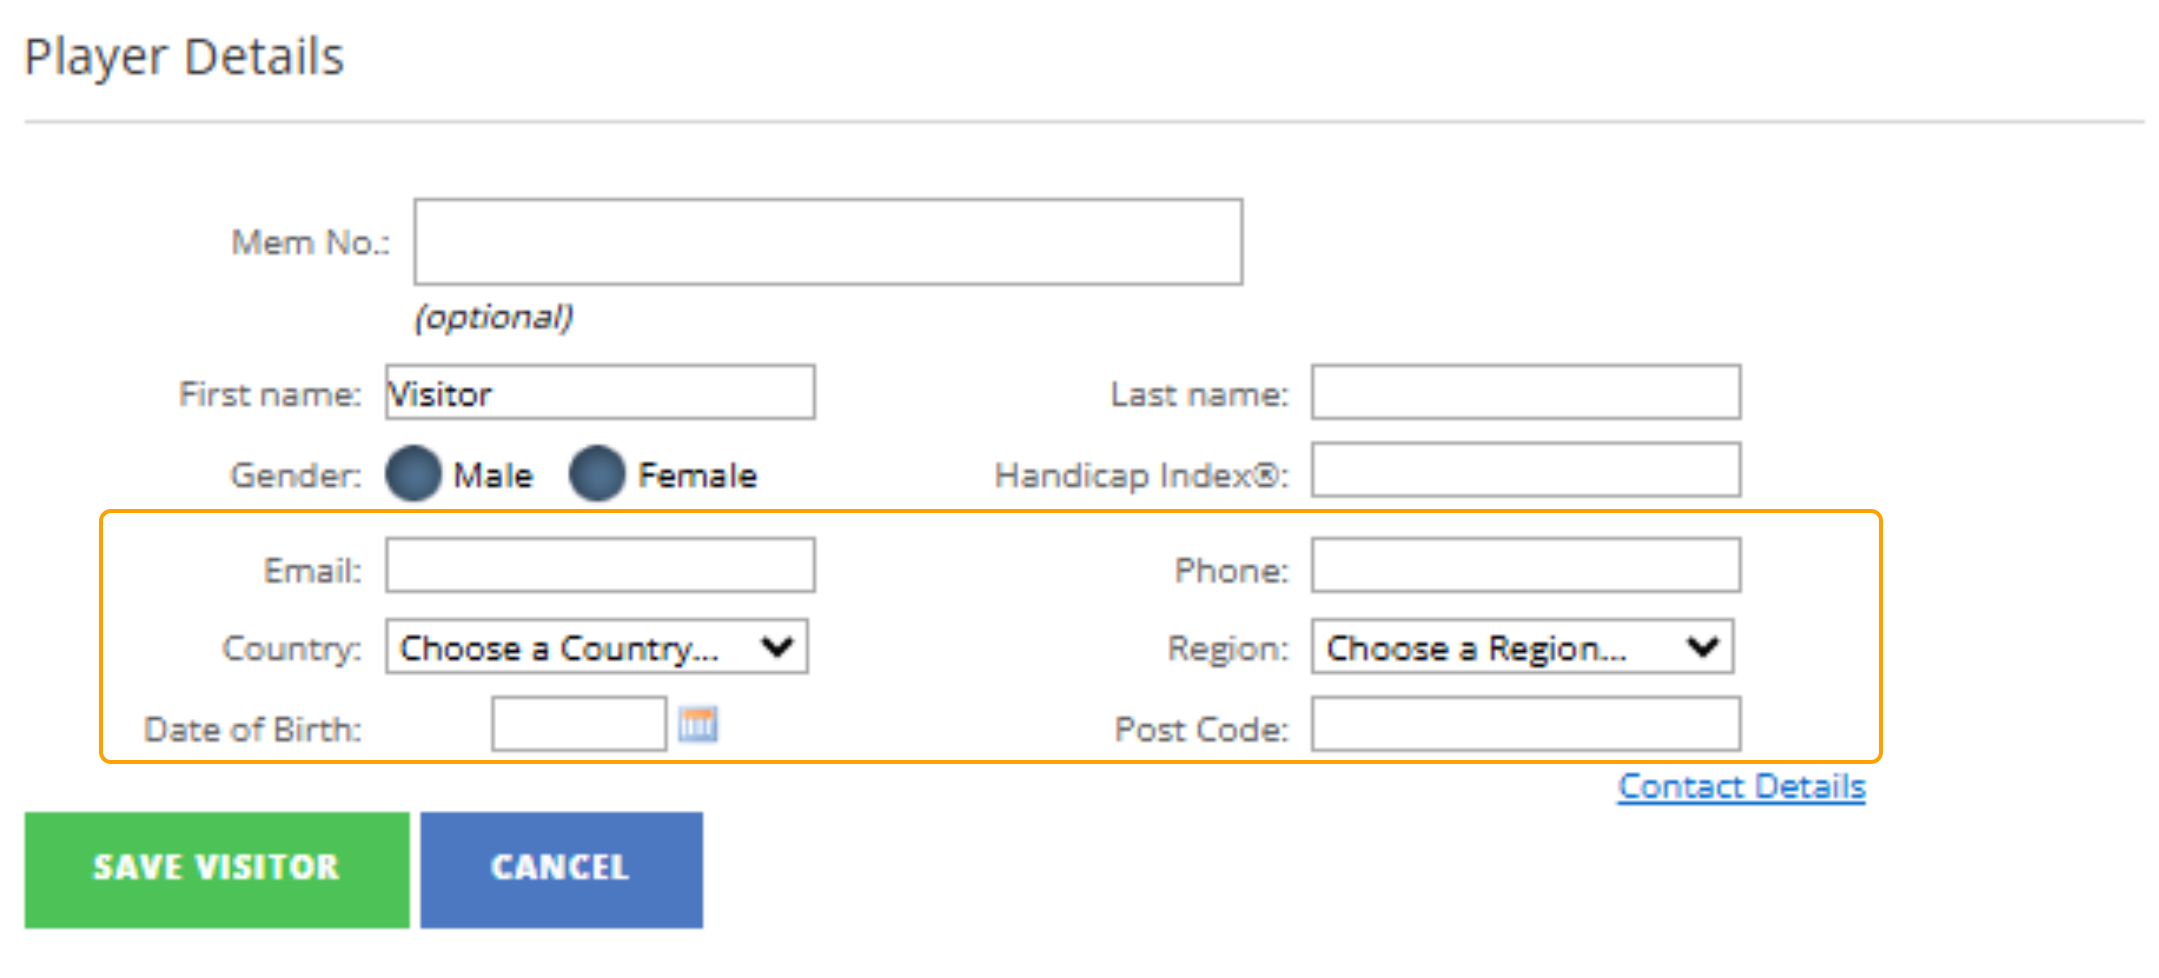Open the Choose a Region dropdown
2159x978 pixels.
pos(1522,647)
